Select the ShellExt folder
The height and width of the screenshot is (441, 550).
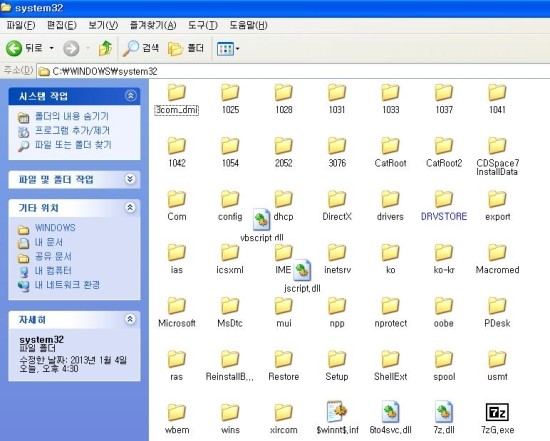point(390,367)
